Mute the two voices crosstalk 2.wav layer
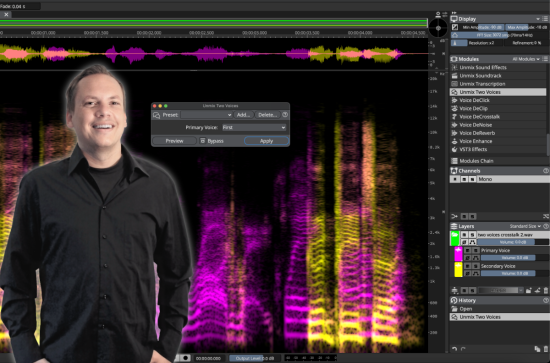The image size is (550, 363). point(464,235)
